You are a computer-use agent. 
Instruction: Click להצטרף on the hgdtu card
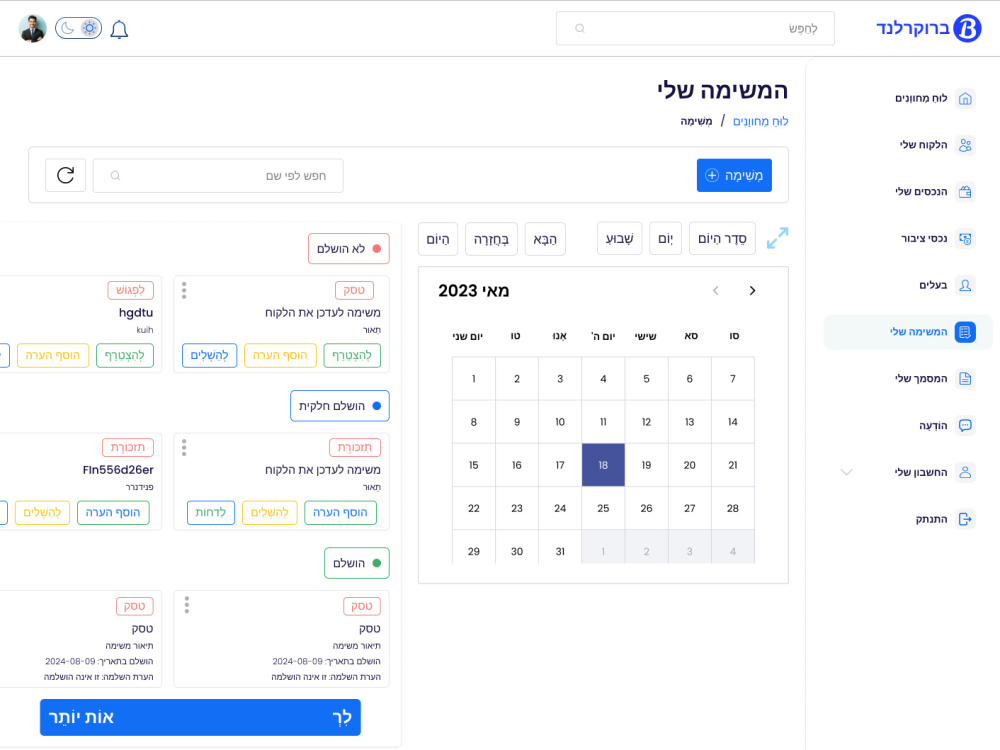click(x=125, y=355)
